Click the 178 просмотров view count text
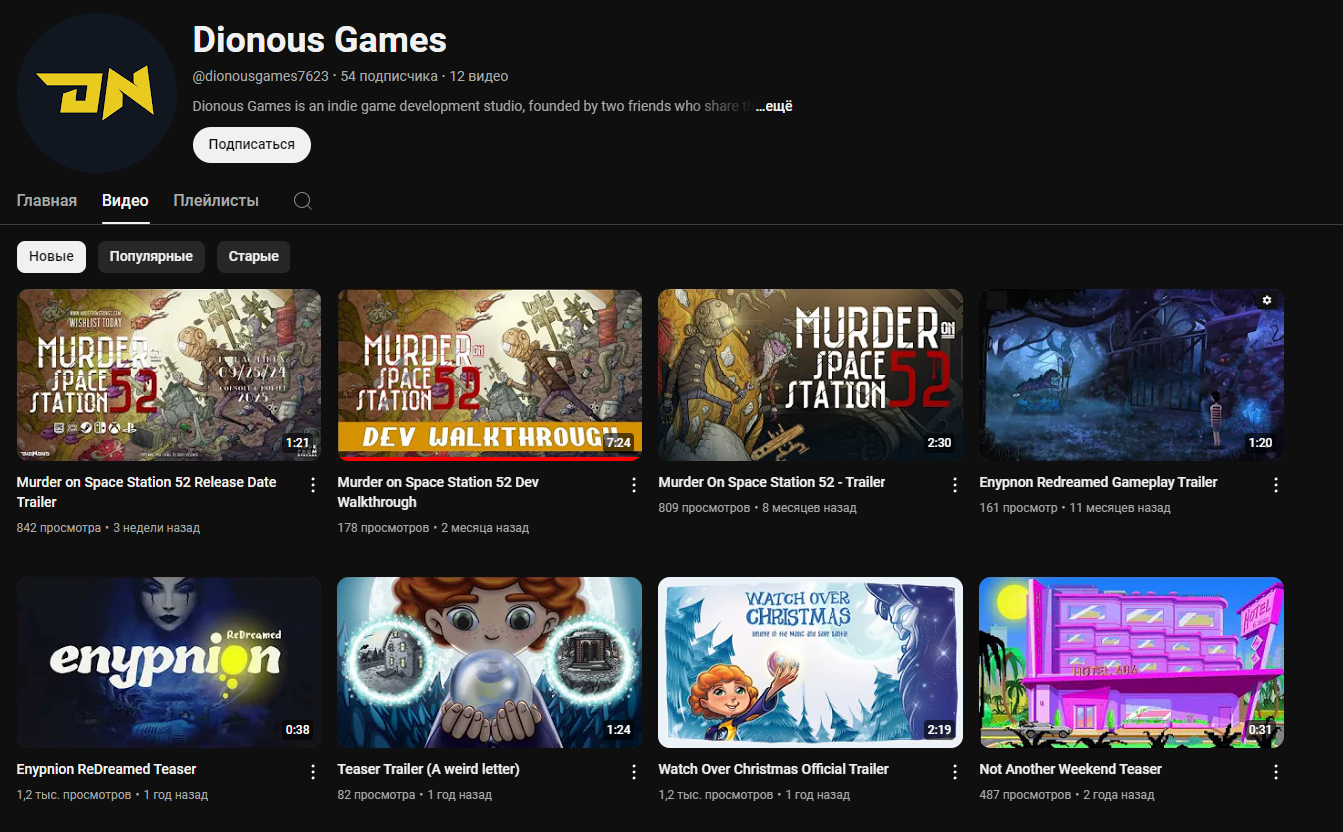 point(384,528)
